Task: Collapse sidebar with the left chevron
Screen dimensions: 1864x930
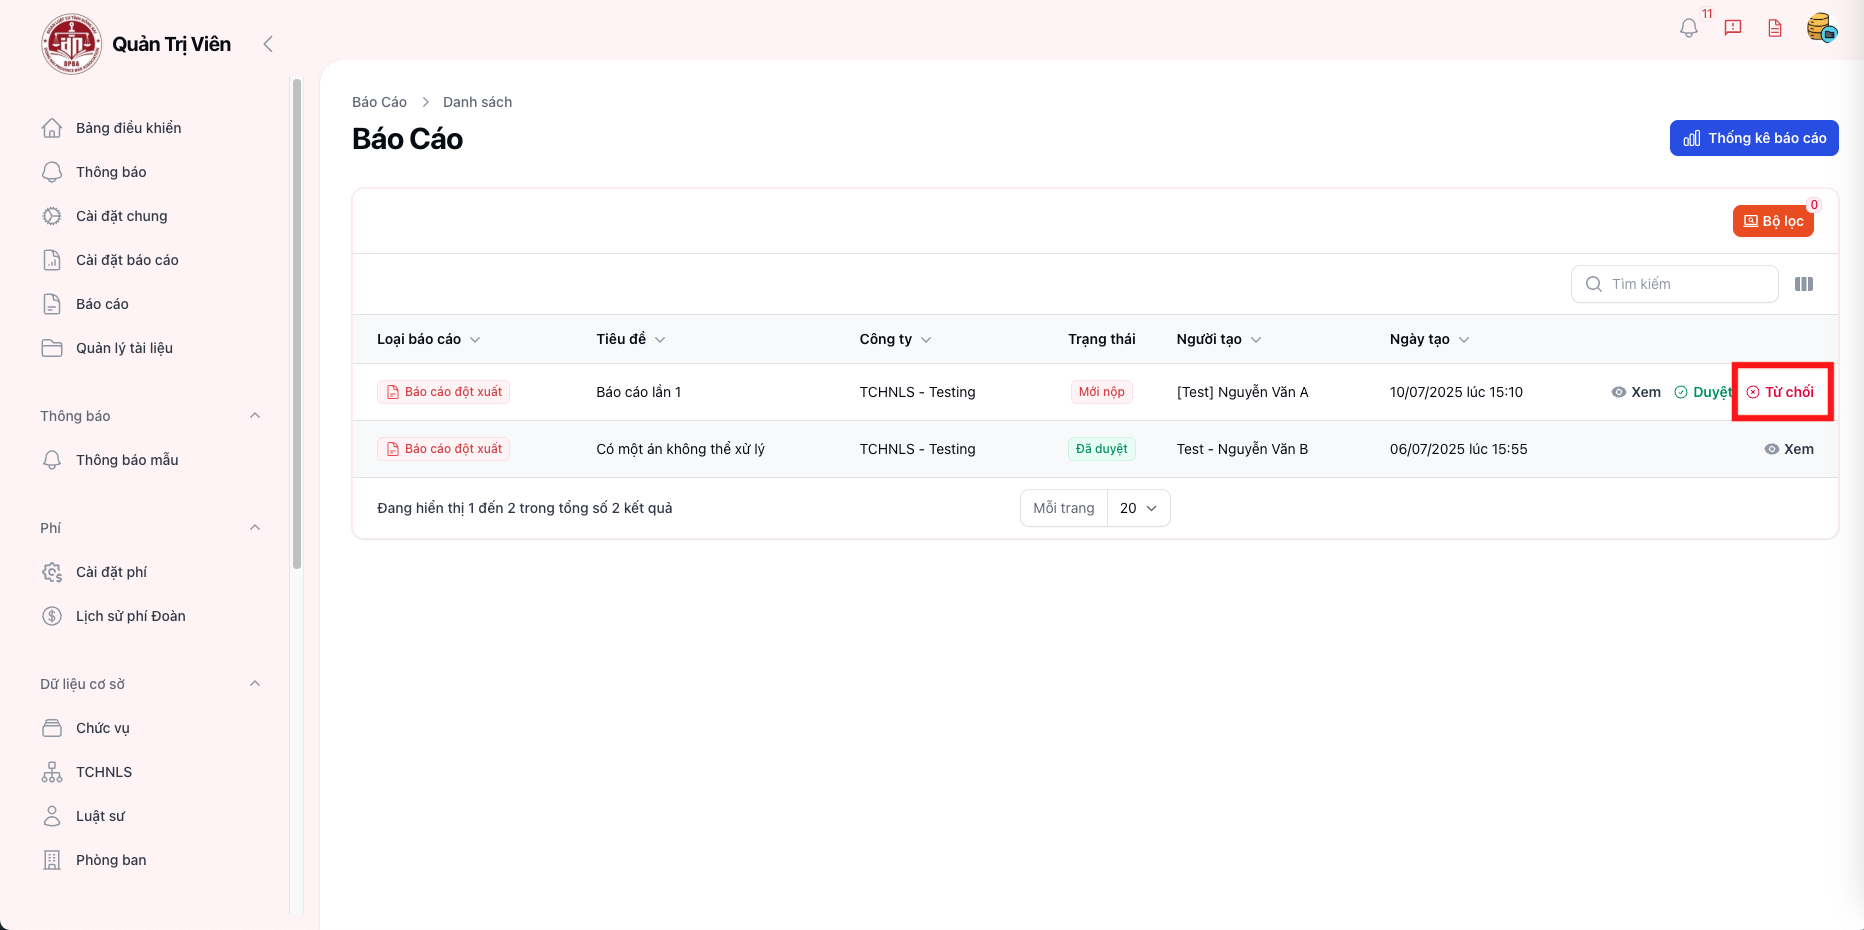Action: pyautogui.click(x=267, y=44)
